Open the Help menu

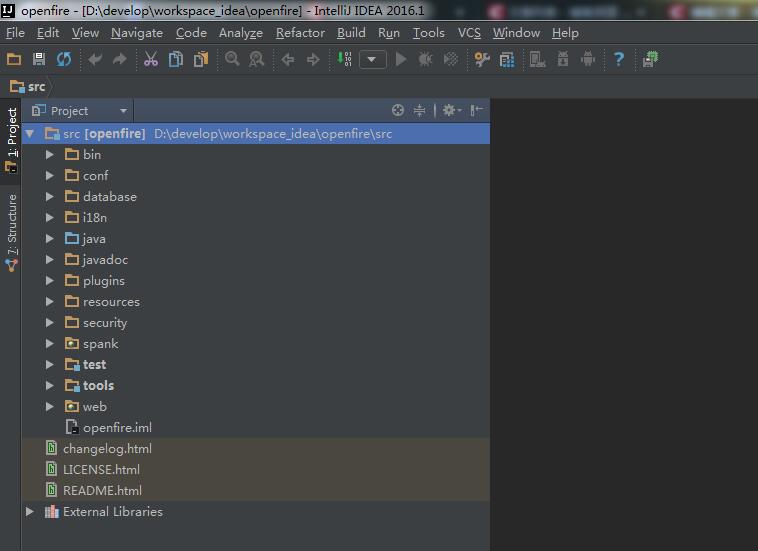point(565,33)
